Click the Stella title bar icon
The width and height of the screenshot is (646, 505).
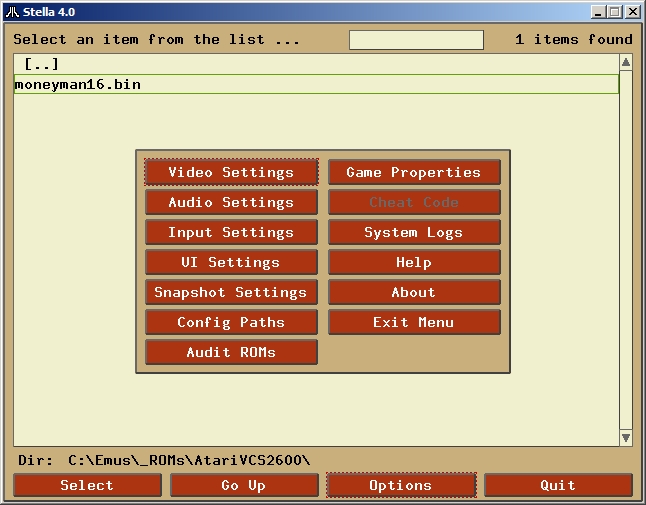point(10,11)
